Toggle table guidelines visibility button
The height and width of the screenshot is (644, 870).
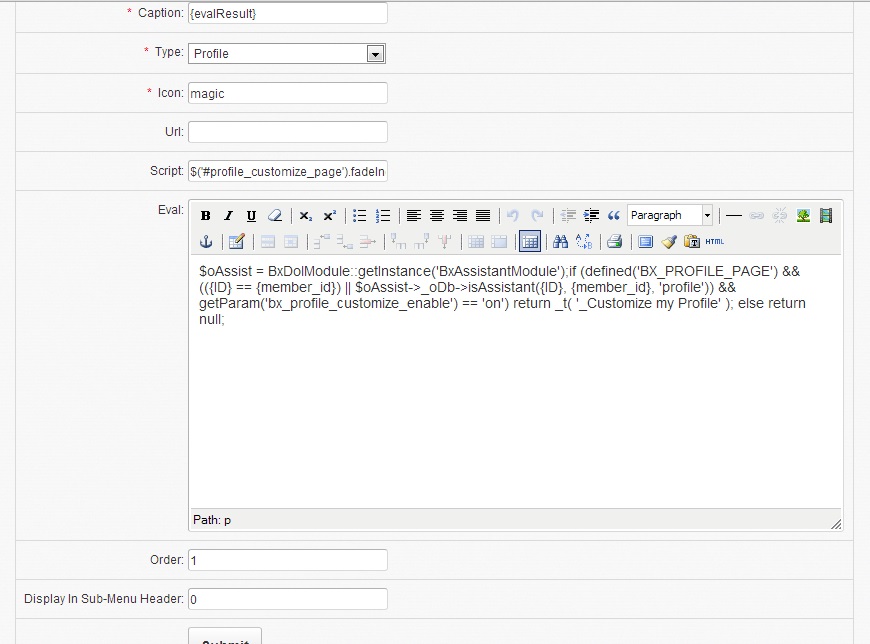(x=530, y=242)
